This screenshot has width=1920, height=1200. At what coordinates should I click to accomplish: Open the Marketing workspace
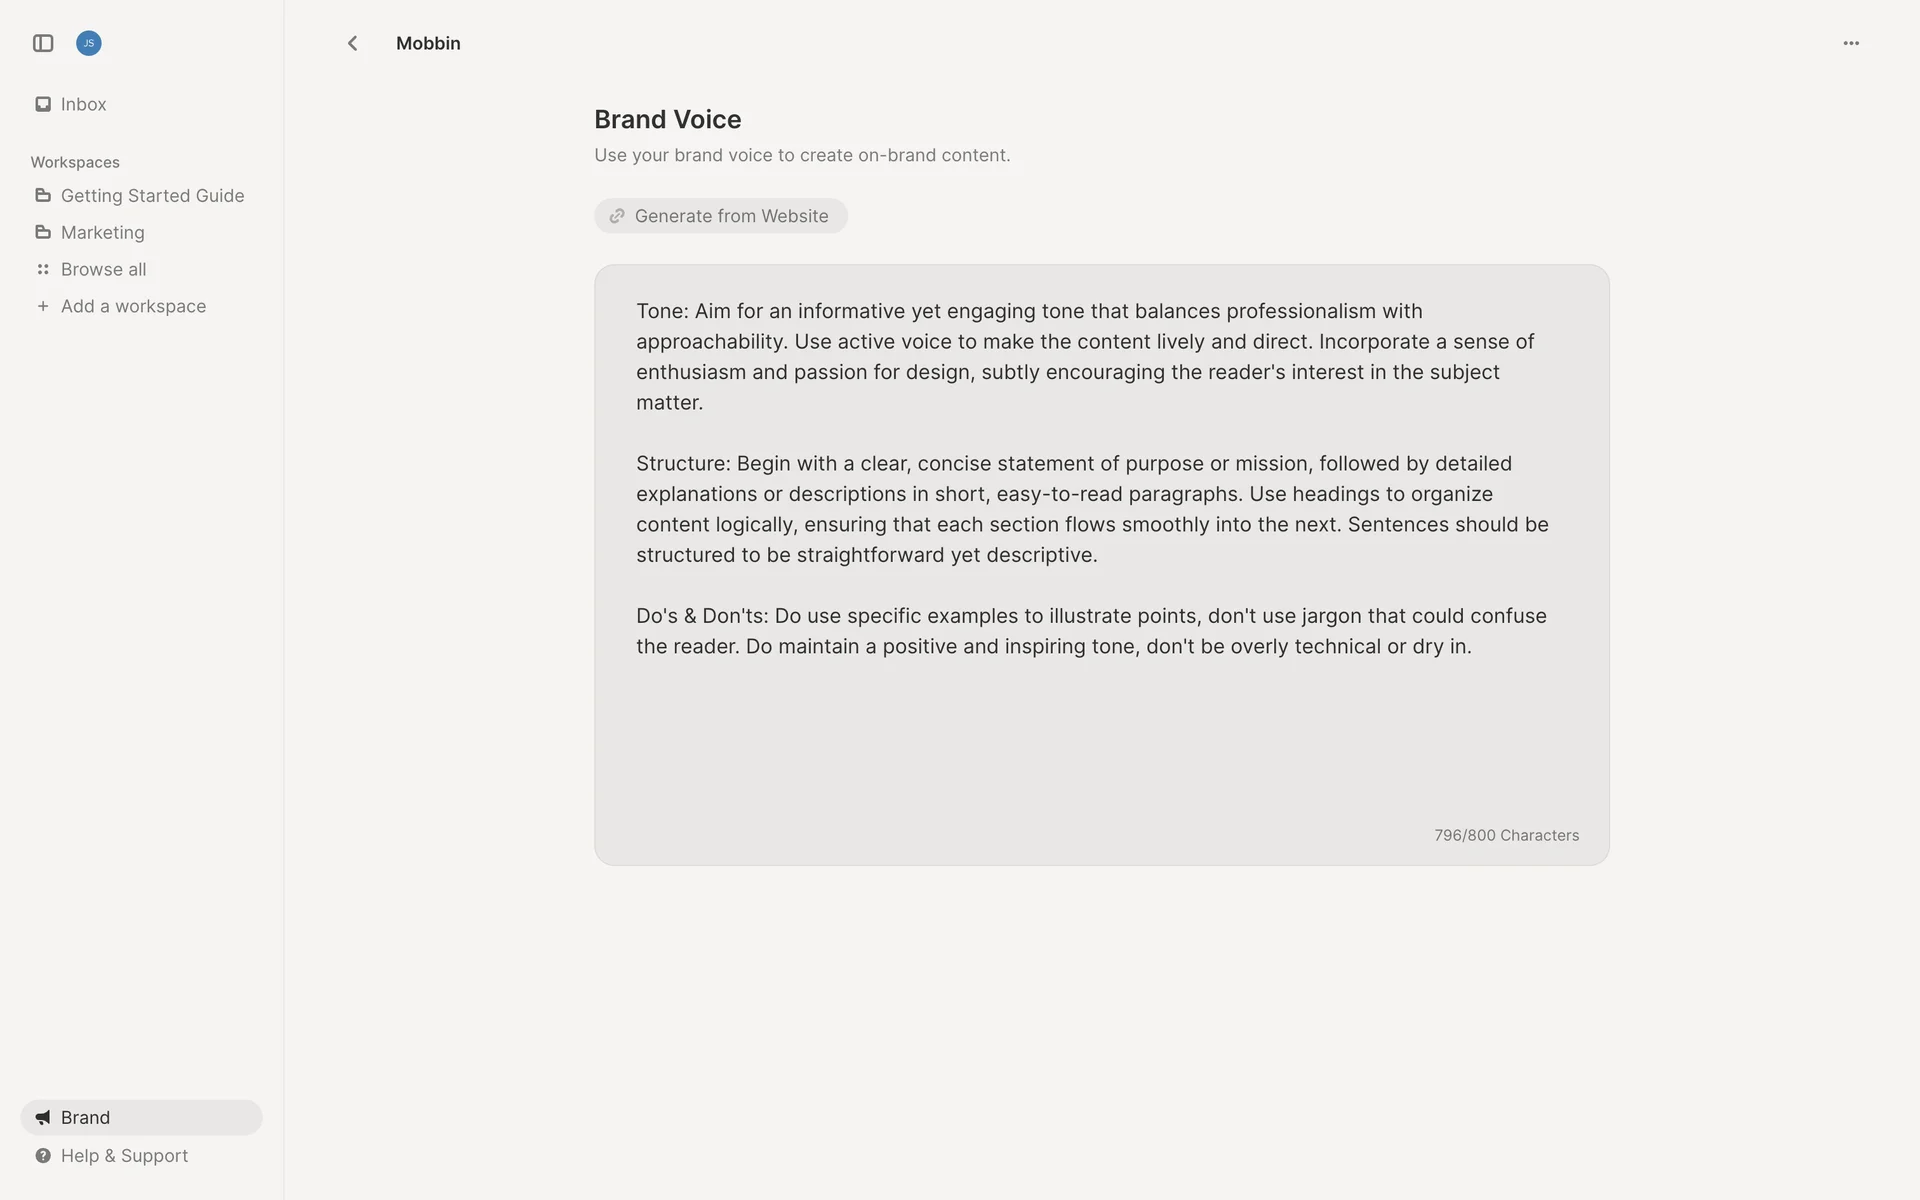(x=103, y=232)
